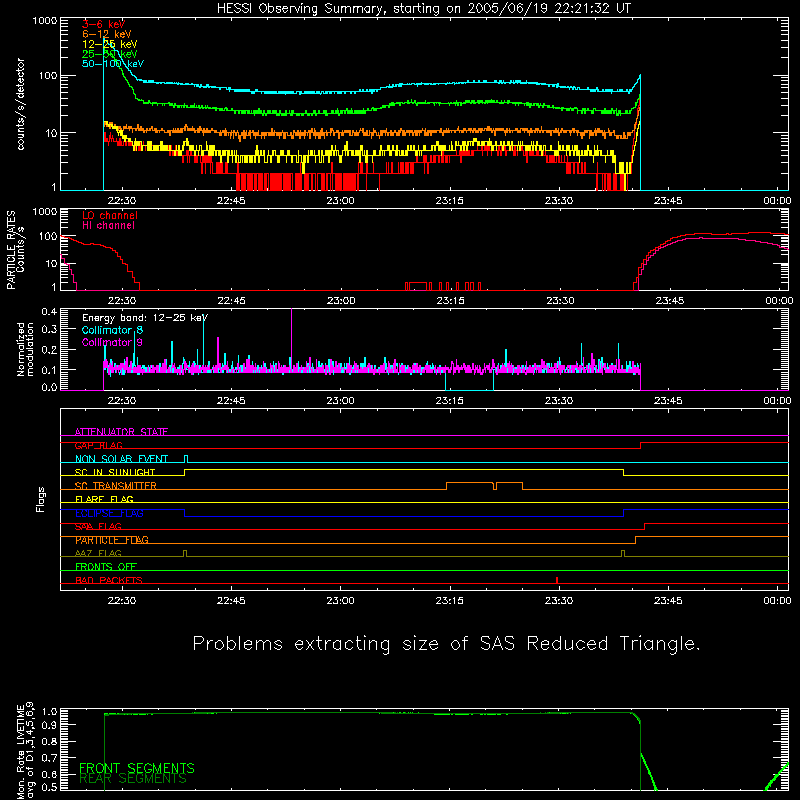Select the BAD_PACKETS flag label
Viewport: 800px width, 800px height.
[109, 580]
